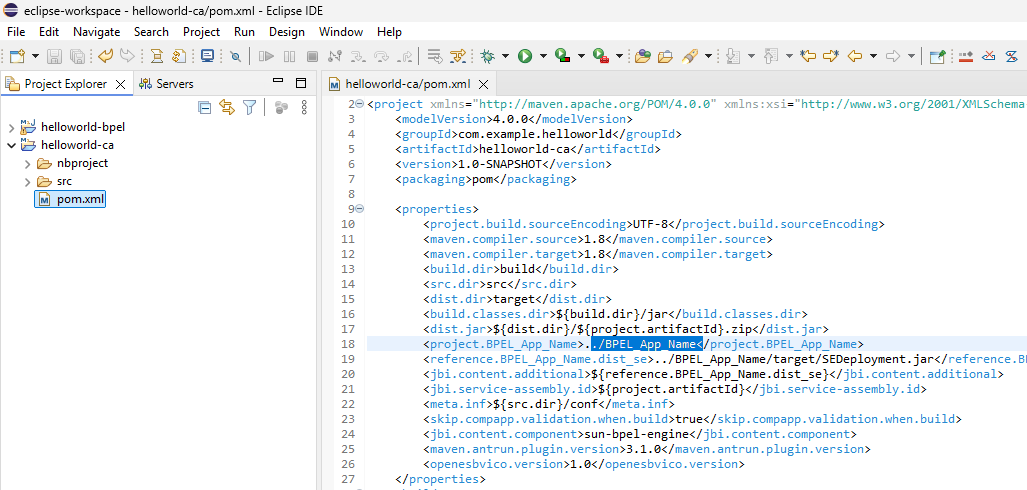Open the Help menu
Image resolution: width=1027 pixels, height=490 pixels.
(389, 31)
